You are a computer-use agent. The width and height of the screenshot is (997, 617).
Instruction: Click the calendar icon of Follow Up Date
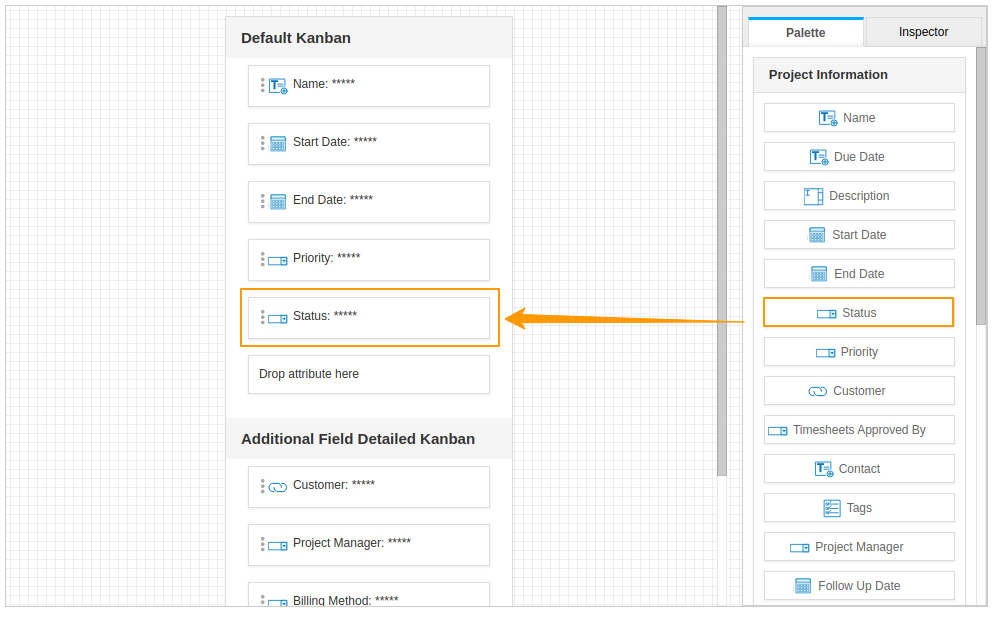click(803, 586)
